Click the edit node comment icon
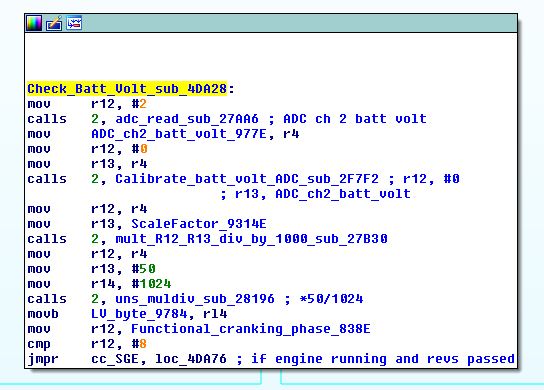Viewport: 544px width, 390px height. [x=54, y=23]
